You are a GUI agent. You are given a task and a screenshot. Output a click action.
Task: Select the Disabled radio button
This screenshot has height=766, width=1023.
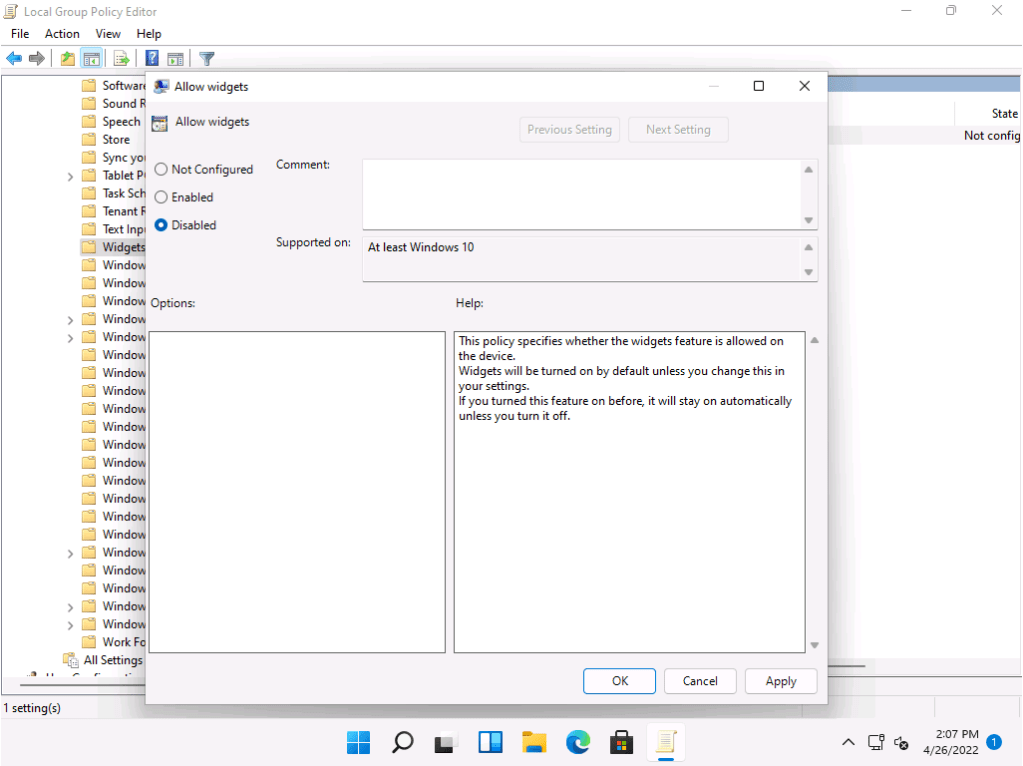click(x=160, y=225)
